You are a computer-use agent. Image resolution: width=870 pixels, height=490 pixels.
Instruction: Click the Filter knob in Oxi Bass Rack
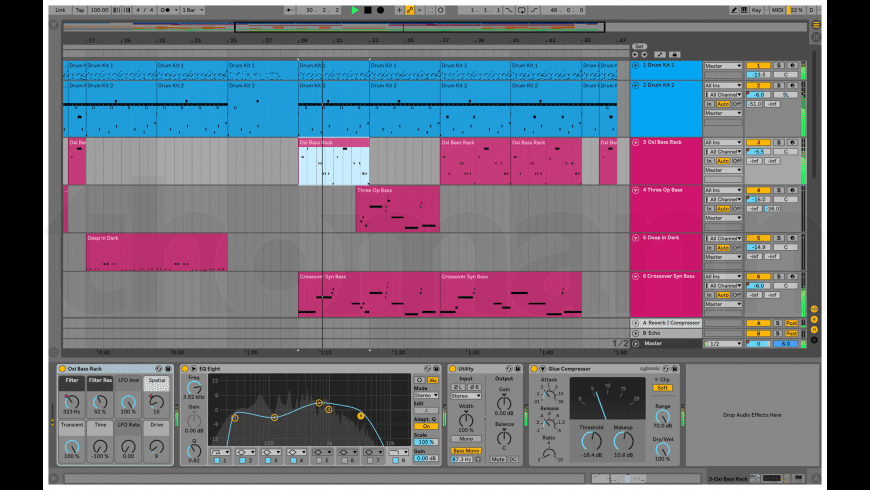point(72,401)
